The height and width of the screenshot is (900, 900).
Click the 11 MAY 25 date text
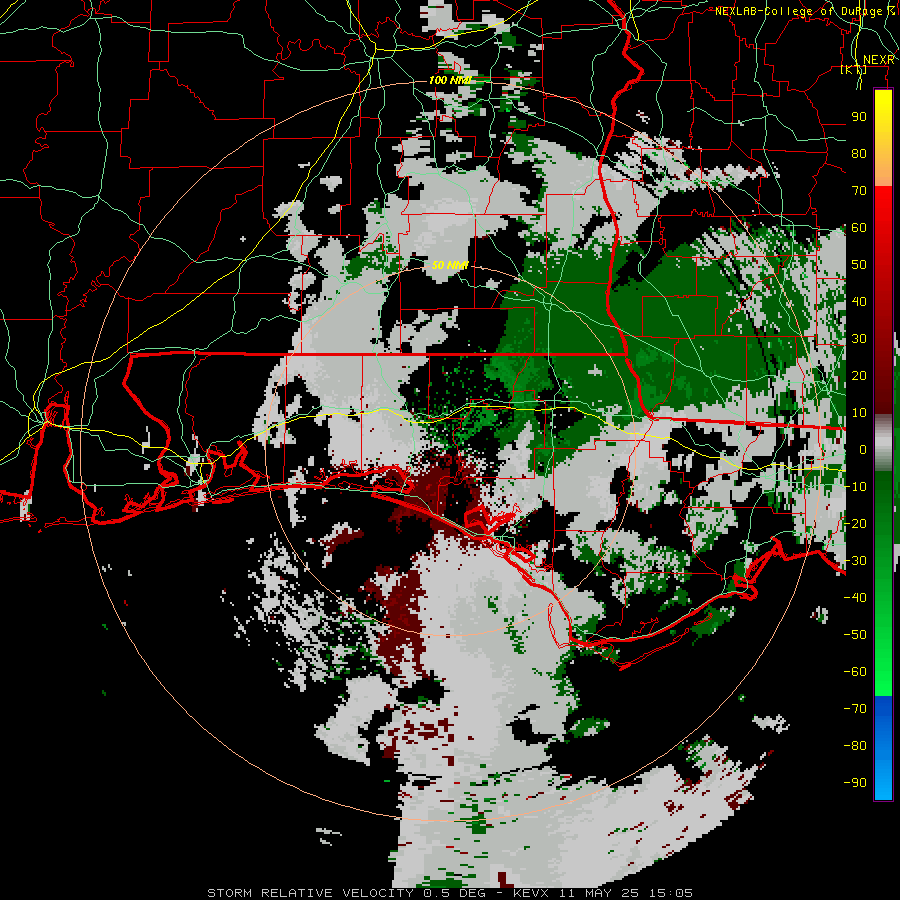pos(599,893)
